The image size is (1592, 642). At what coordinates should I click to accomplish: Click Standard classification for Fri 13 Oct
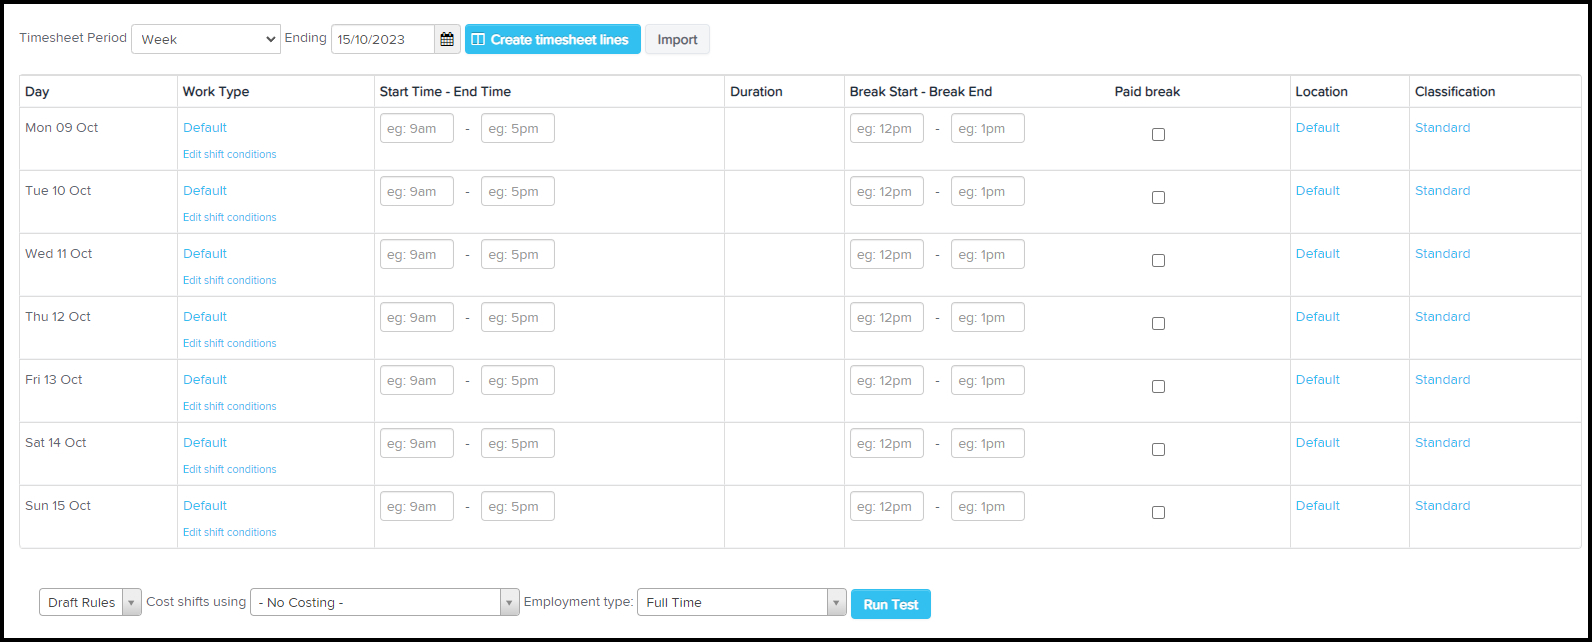1442,379
